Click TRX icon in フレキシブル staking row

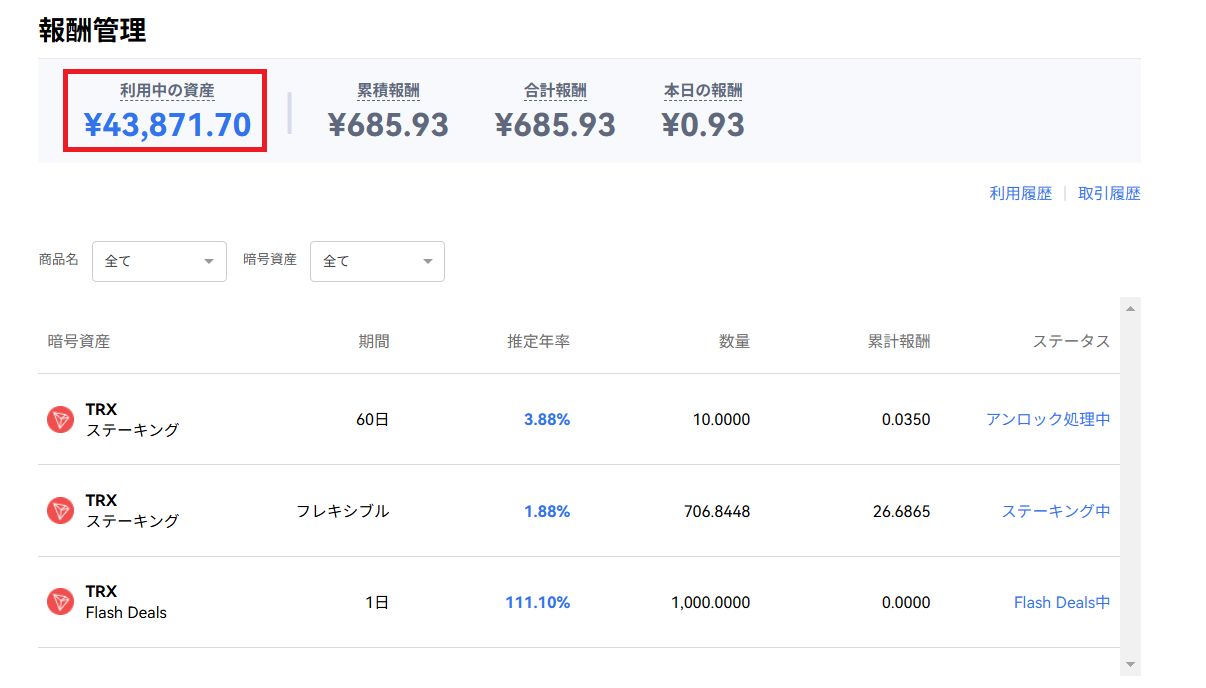pyautogui.click(x=61, y=511)
